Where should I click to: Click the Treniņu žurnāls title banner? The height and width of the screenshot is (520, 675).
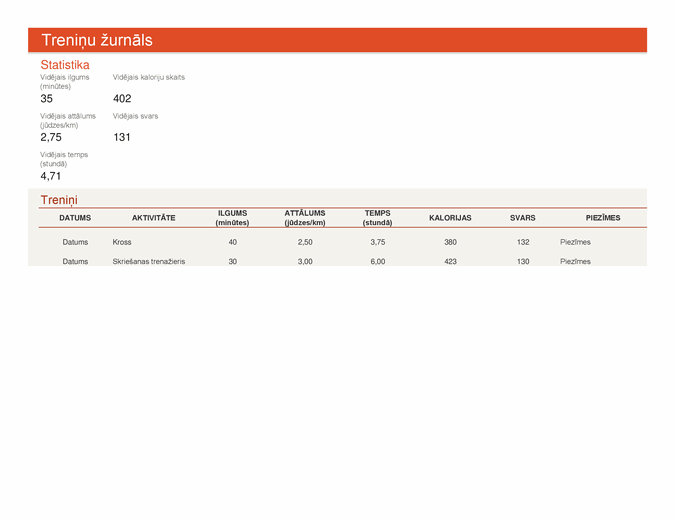point(97,40)
